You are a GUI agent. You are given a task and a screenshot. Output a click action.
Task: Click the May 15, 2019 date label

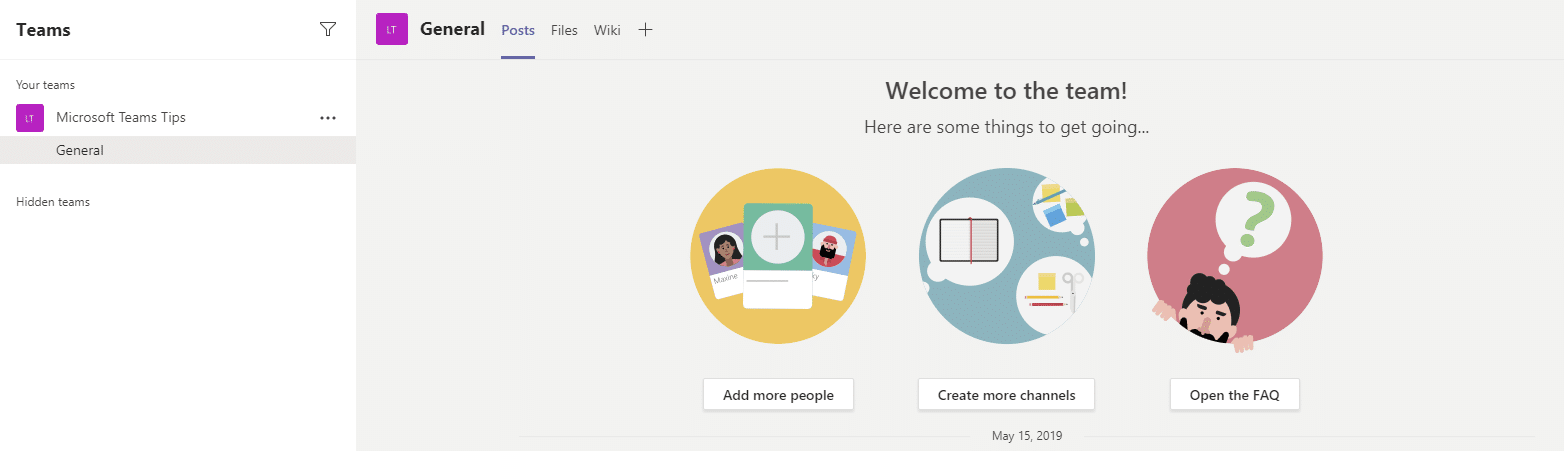pos(1027,436)
